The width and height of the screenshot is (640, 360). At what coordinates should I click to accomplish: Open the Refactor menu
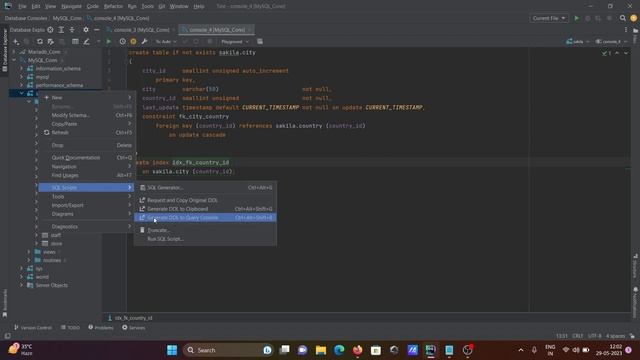[x=113, y=7]
